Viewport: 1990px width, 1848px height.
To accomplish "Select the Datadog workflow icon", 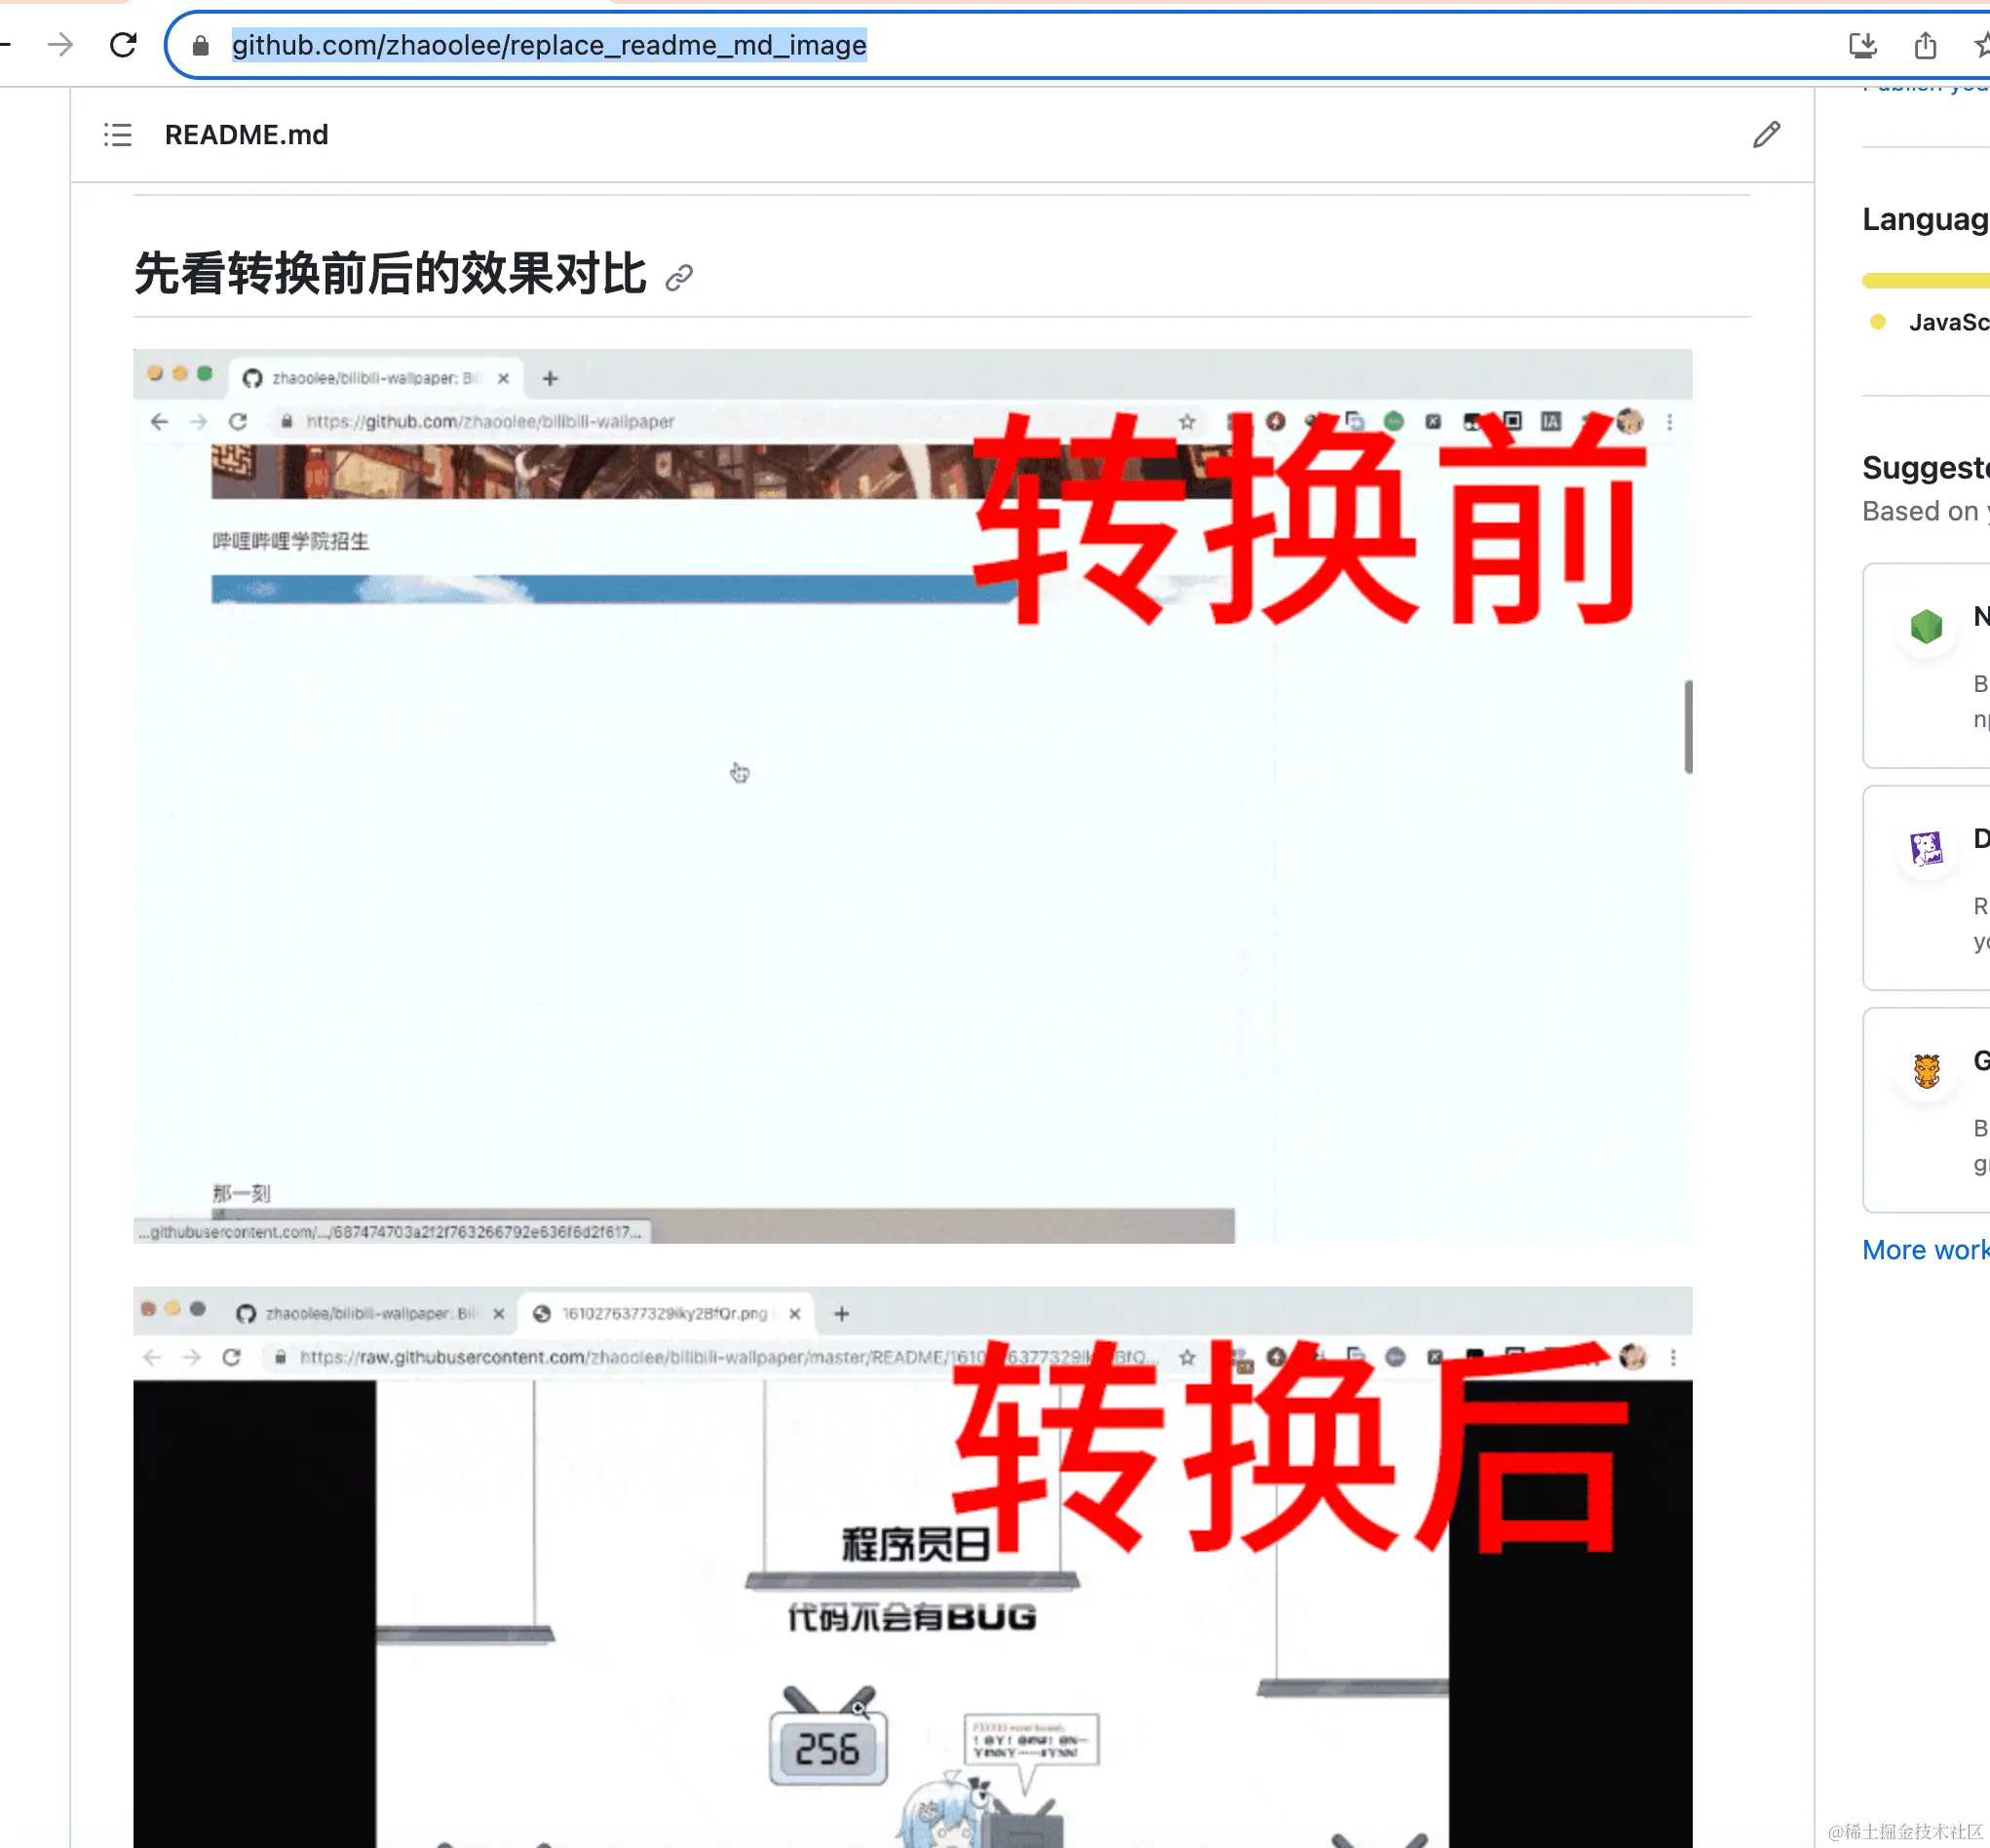I will (x=1926, y=849).
